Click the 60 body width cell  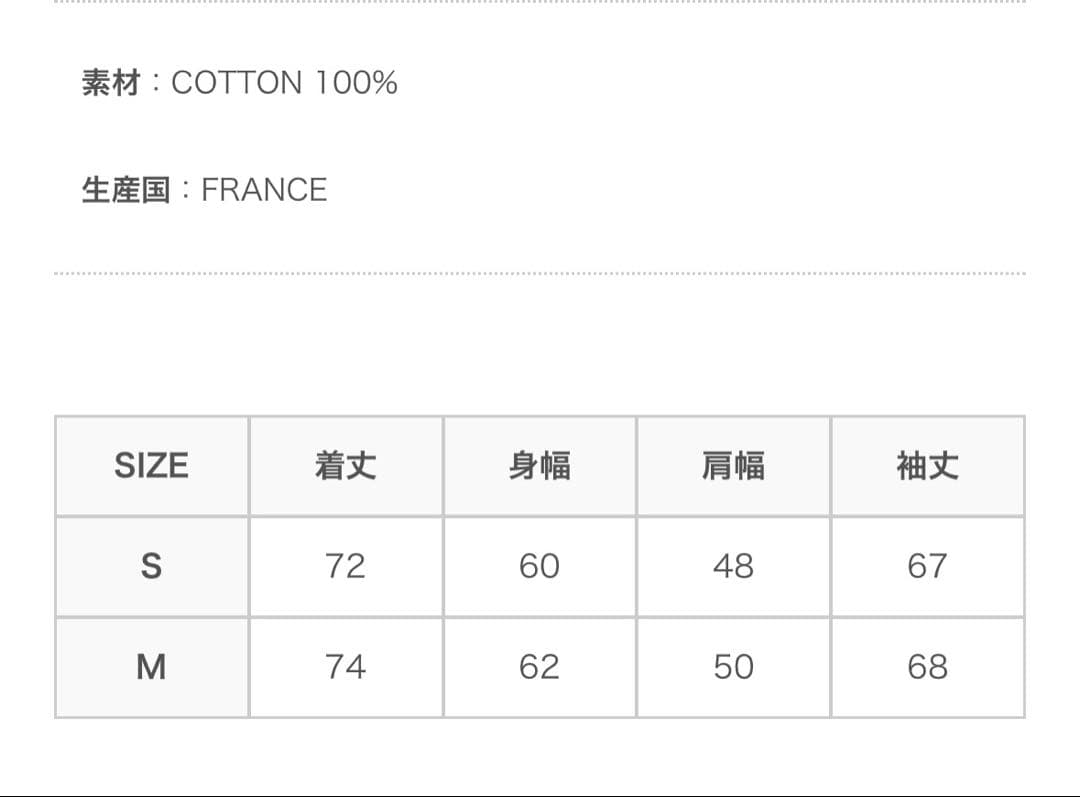click(539, 566)
